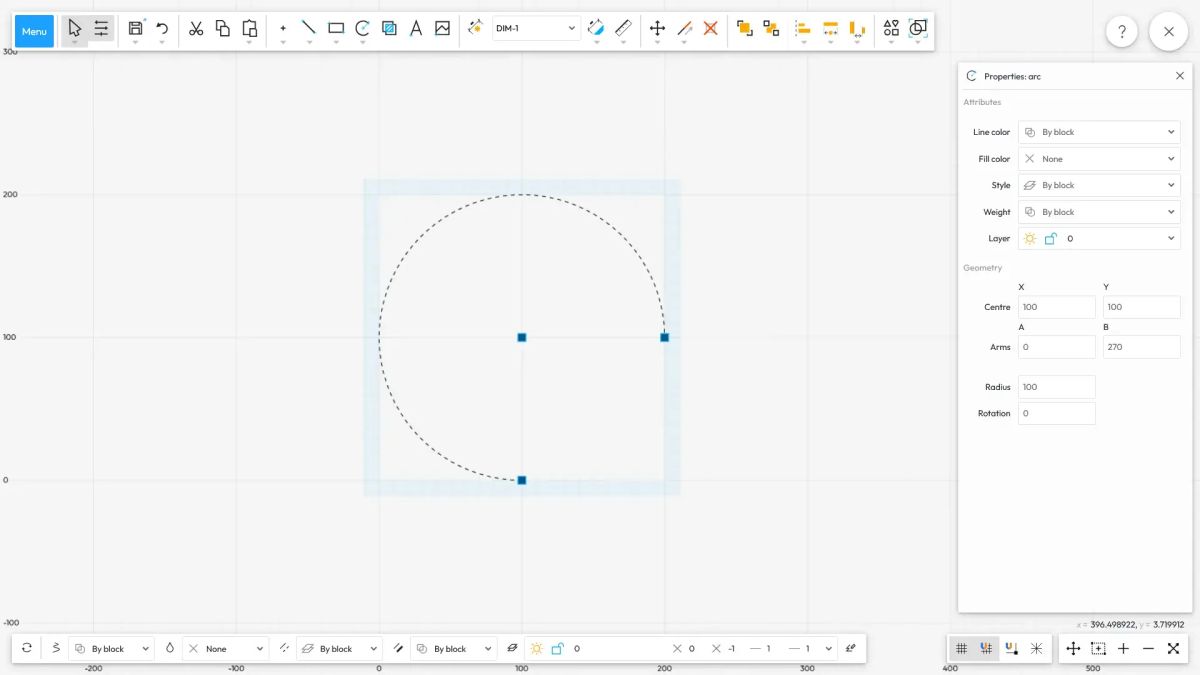This screenshot has width=1200, height=675.
Task: Toggle the layer lock icon in Properties
Action: click(1050, 239)
